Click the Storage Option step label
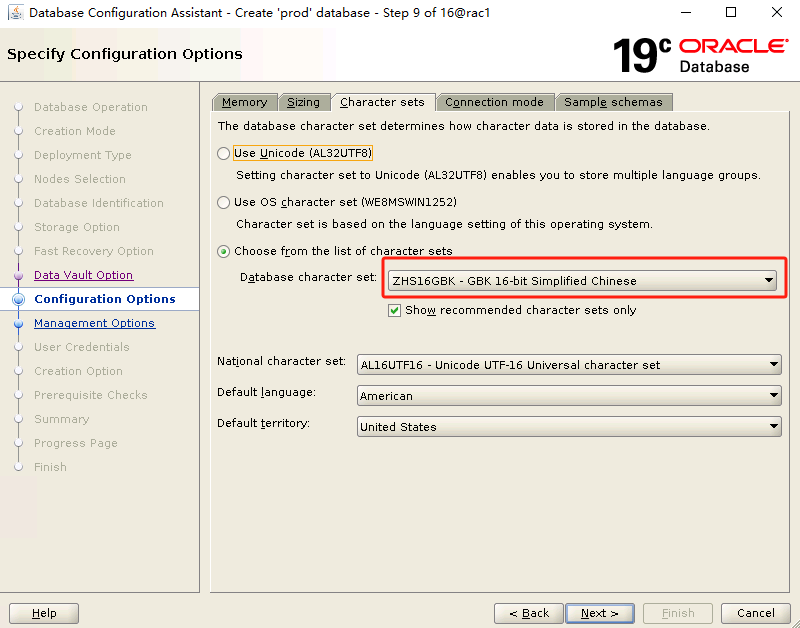Image resolution: width=800 pixels, height=628 pixels. pyautogui.click(x=77, y=228)
